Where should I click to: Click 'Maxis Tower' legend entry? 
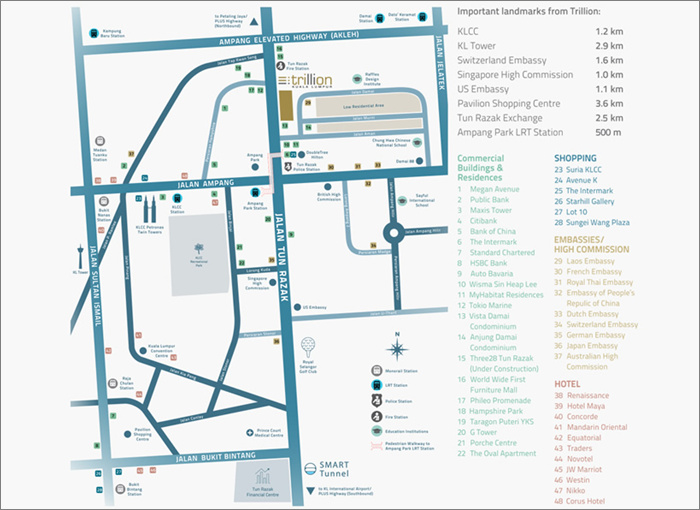[x=491, y=210]
